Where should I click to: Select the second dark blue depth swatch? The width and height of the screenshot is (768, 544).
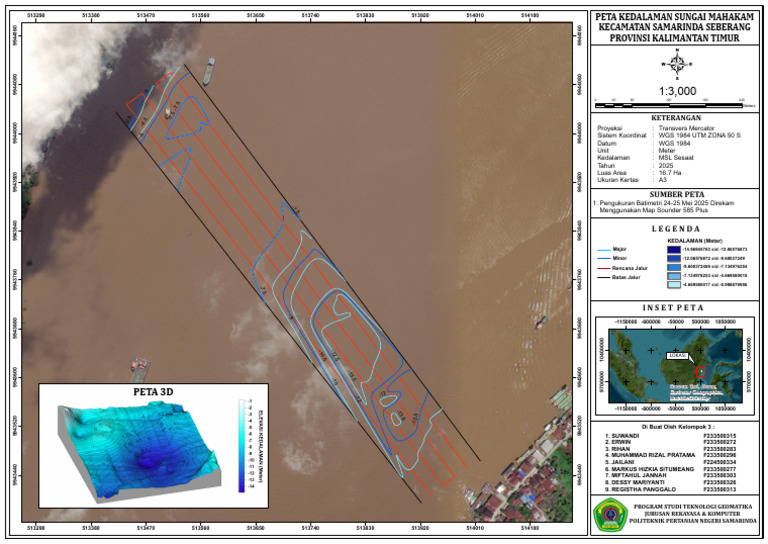pyautogui.click(x=673, y=258)
